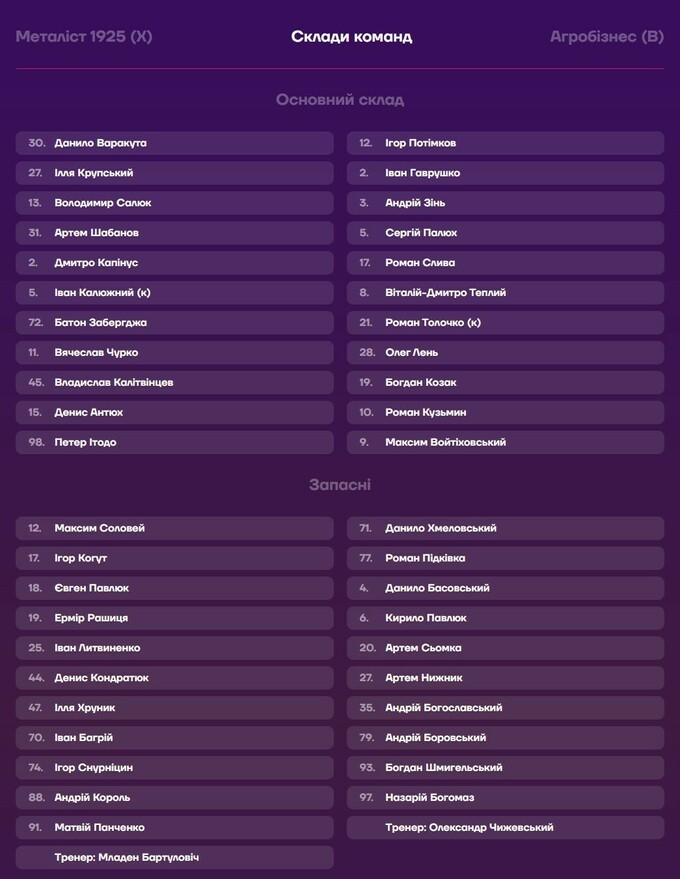Select substitute Кирило Павлюк, number 6
Image resolution: width=680 pixels, height=879 pixels.
coord(505,618)
